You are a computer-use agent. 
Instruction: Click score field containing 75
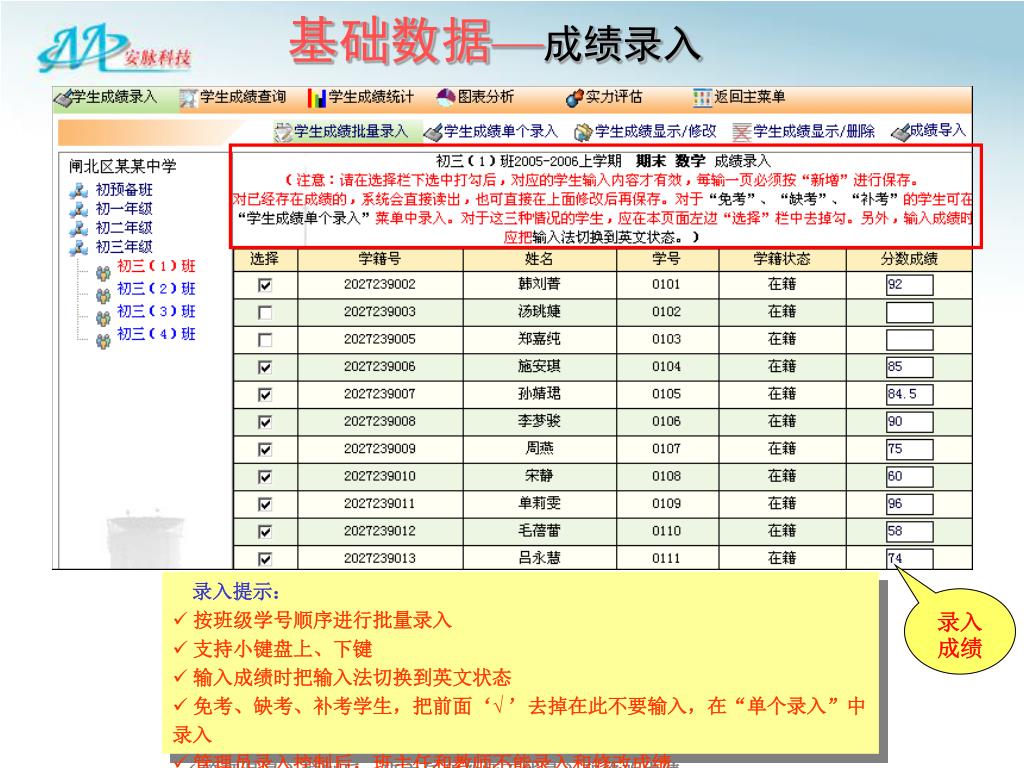click(x=909, y=450)
